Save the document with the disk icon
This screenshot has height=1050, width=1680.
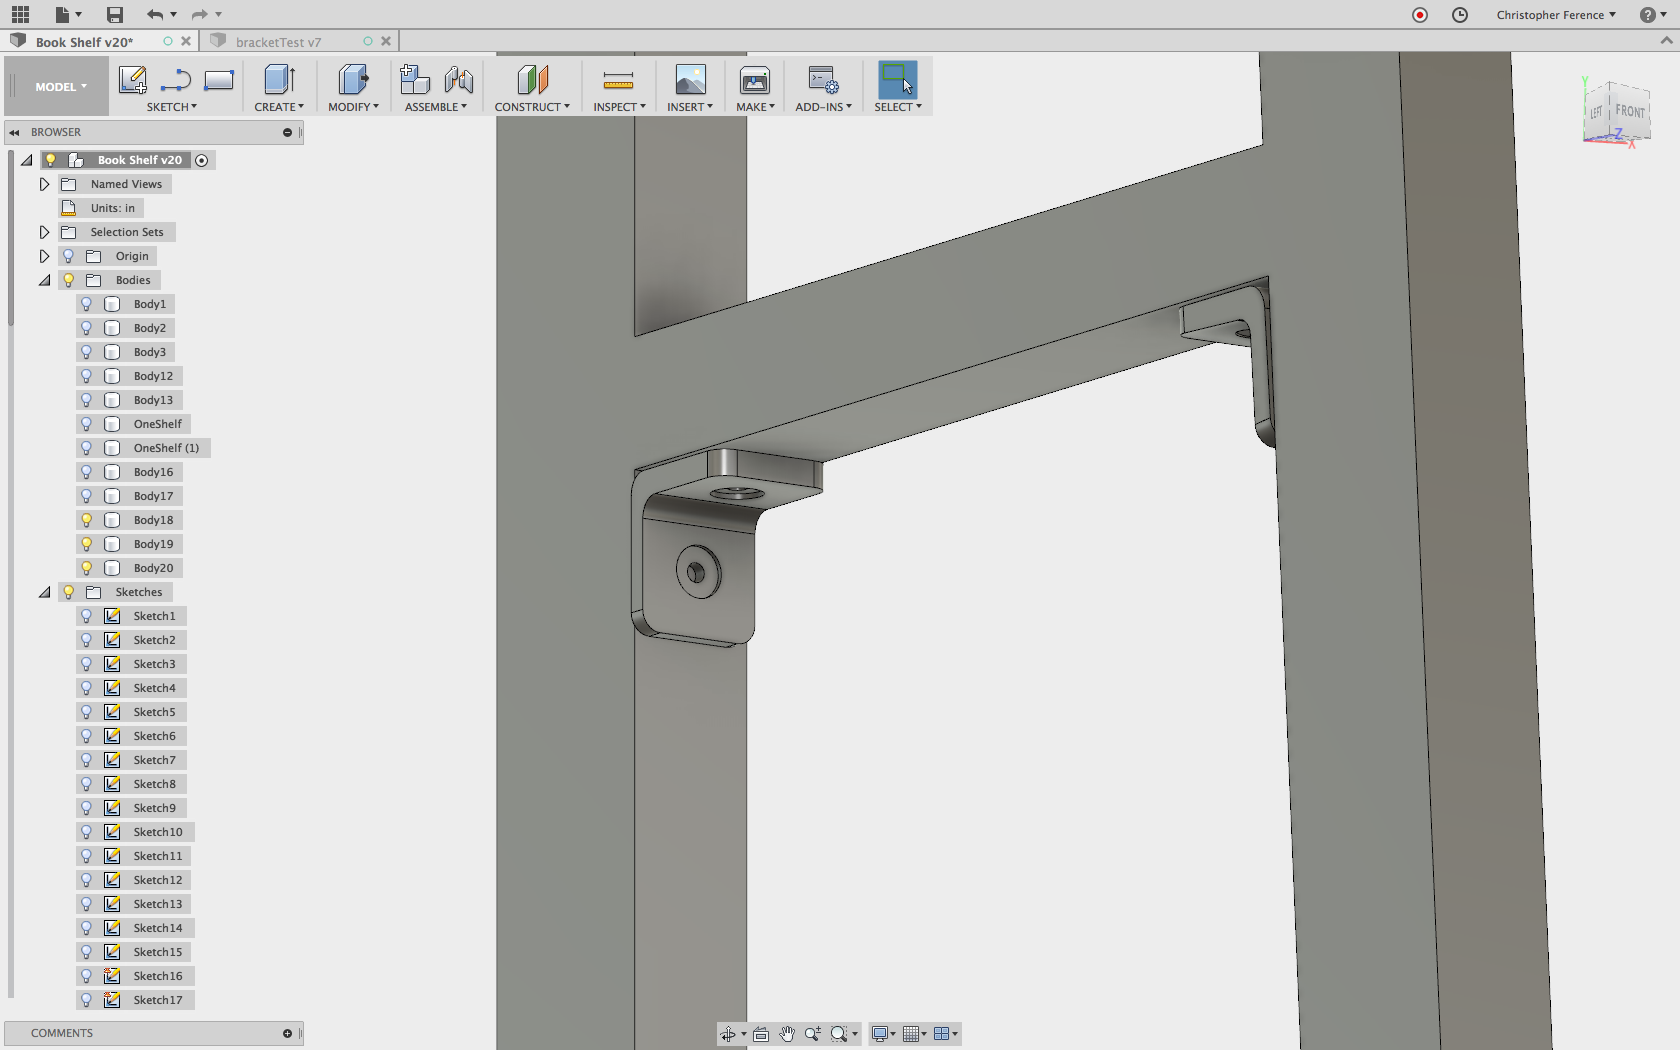115,14
